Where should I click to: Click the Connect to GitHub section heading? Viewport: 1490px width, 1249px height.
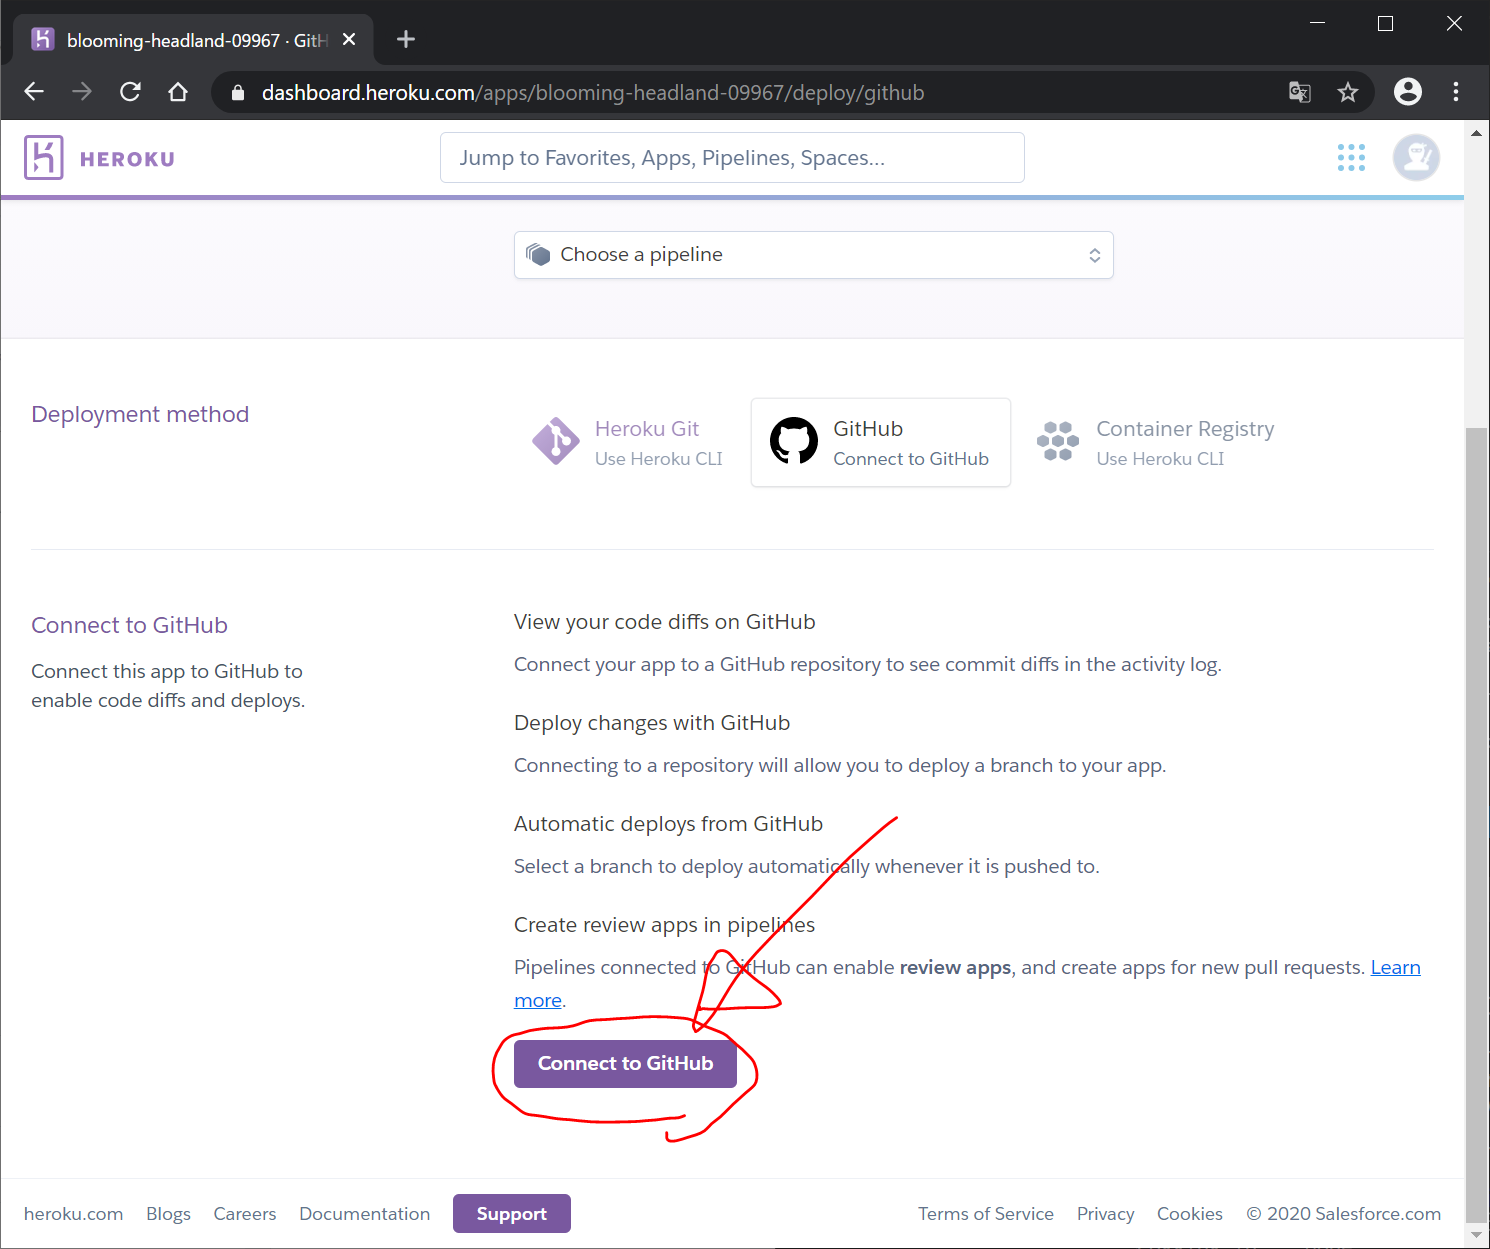point(129,625)
